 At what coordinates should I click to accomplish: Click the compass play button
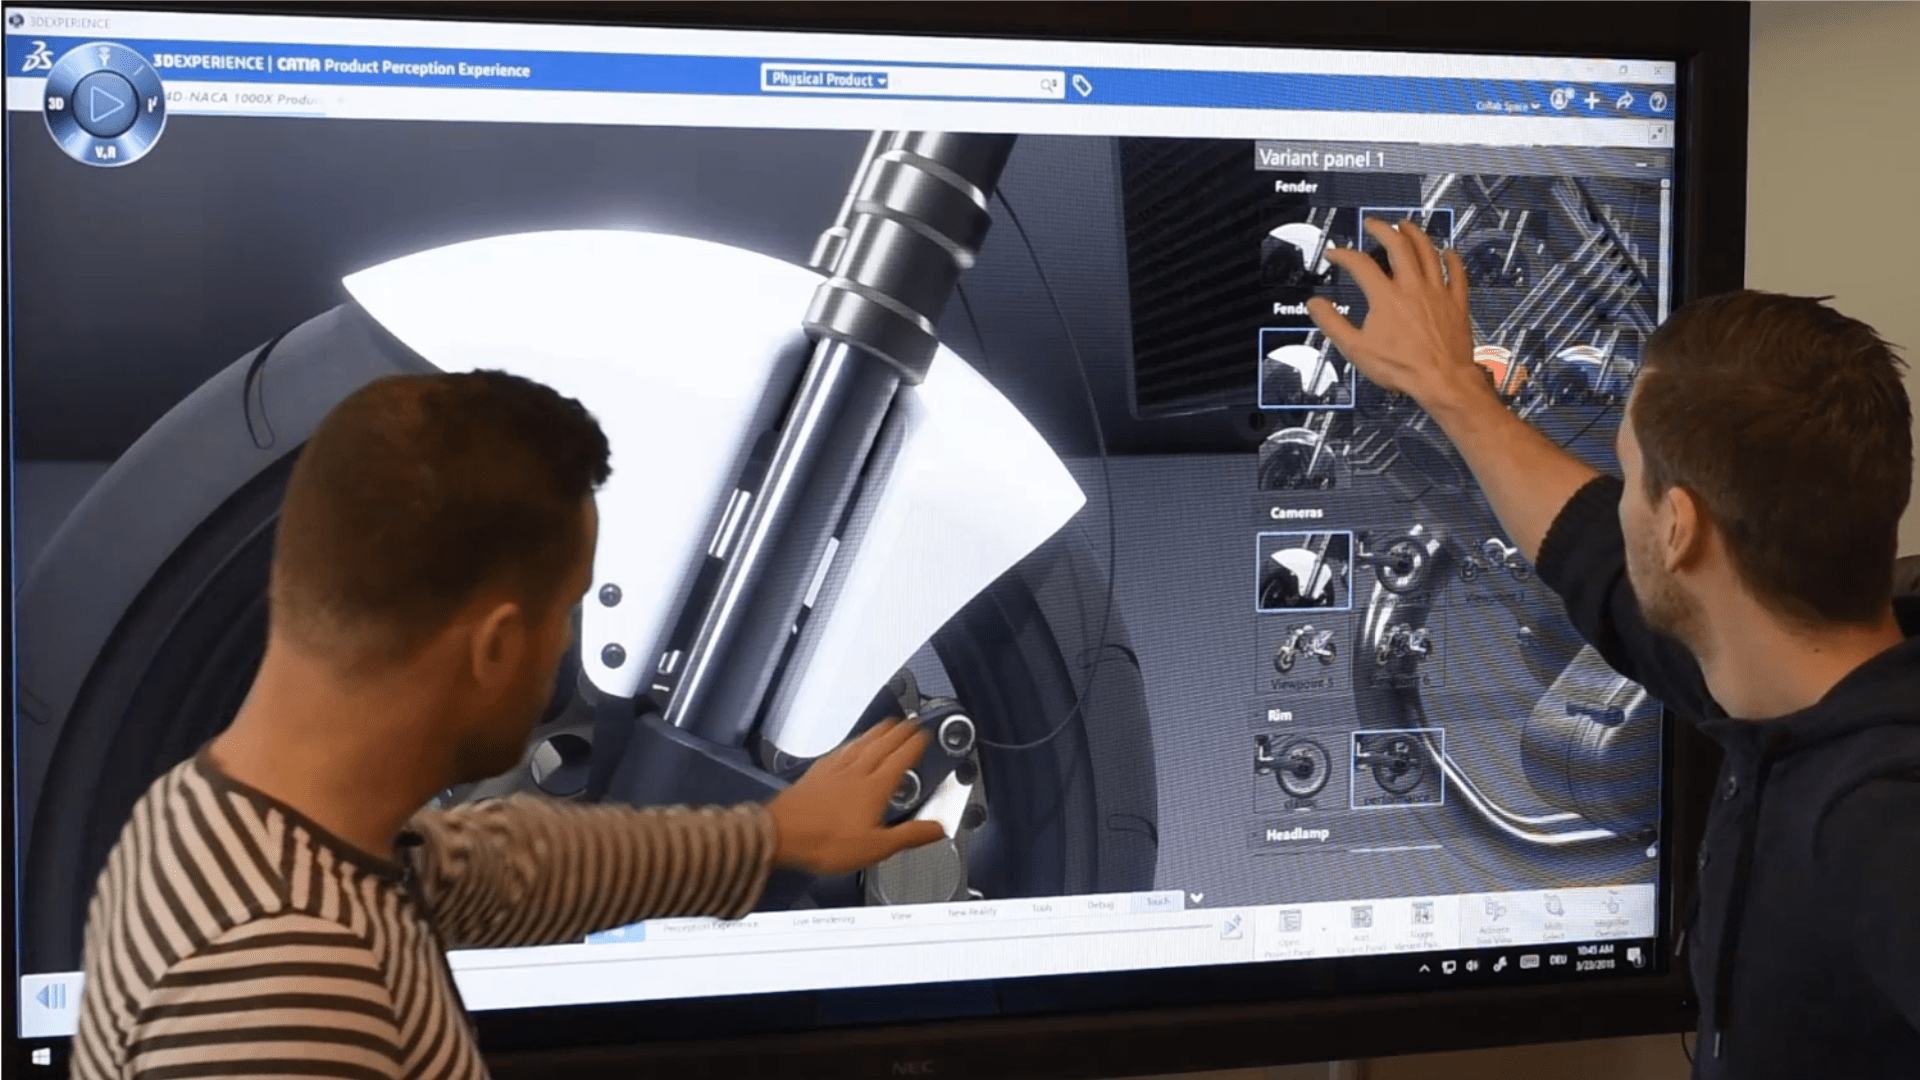point(106,103)
